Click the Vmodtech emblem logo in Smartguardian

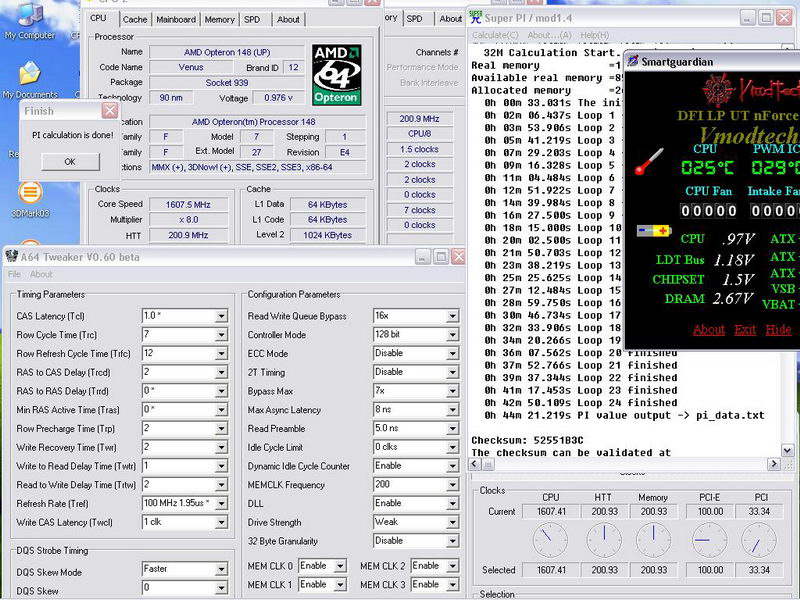(718, 90)
